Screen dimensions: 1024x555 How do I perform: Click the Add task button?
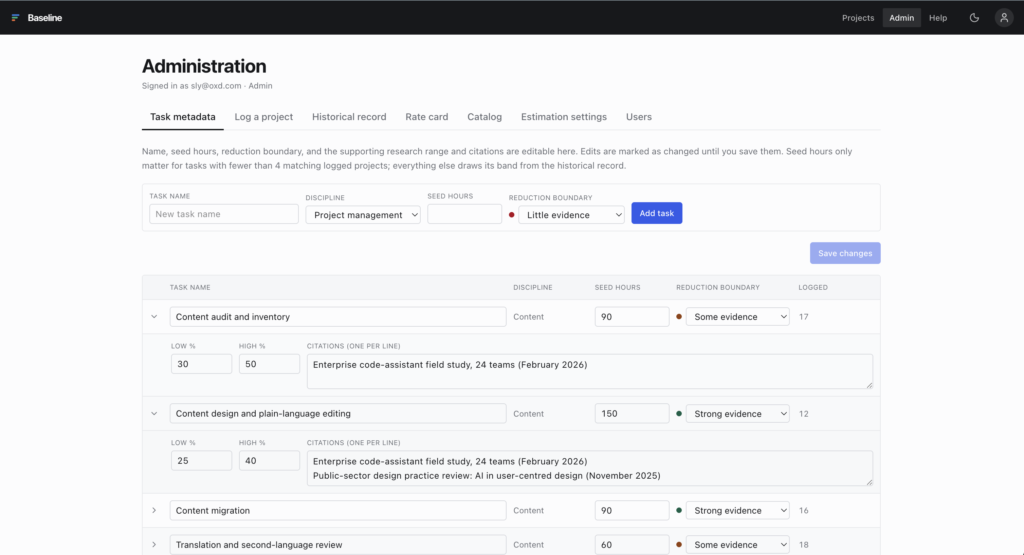[656, 214]
